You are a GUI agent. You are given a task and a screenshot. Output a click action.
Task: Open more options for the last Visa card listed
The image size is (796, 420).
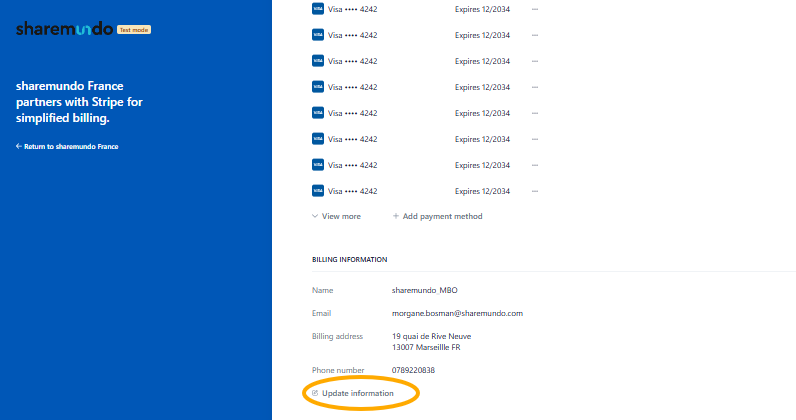535,191
